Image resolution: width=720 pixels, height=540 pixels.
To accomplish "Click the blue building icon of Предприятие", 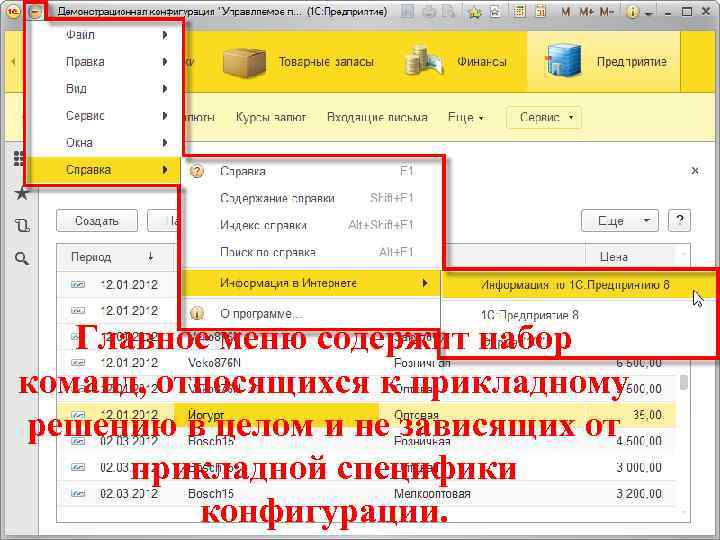I will coord(563,61).
